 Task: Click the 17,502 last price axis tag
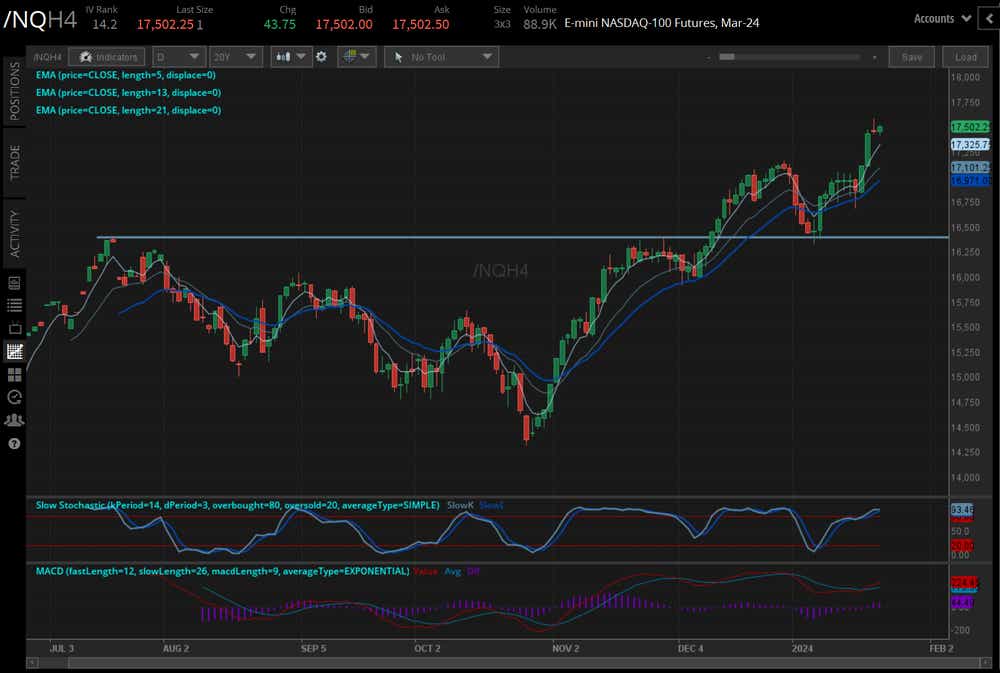[970, 127]
